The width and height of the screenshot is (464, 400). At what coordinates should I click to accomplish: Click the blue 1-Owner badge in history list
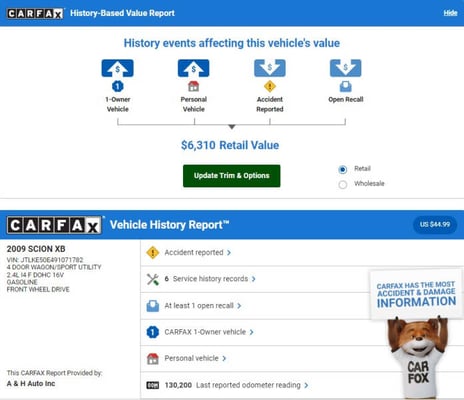[153, 332]
